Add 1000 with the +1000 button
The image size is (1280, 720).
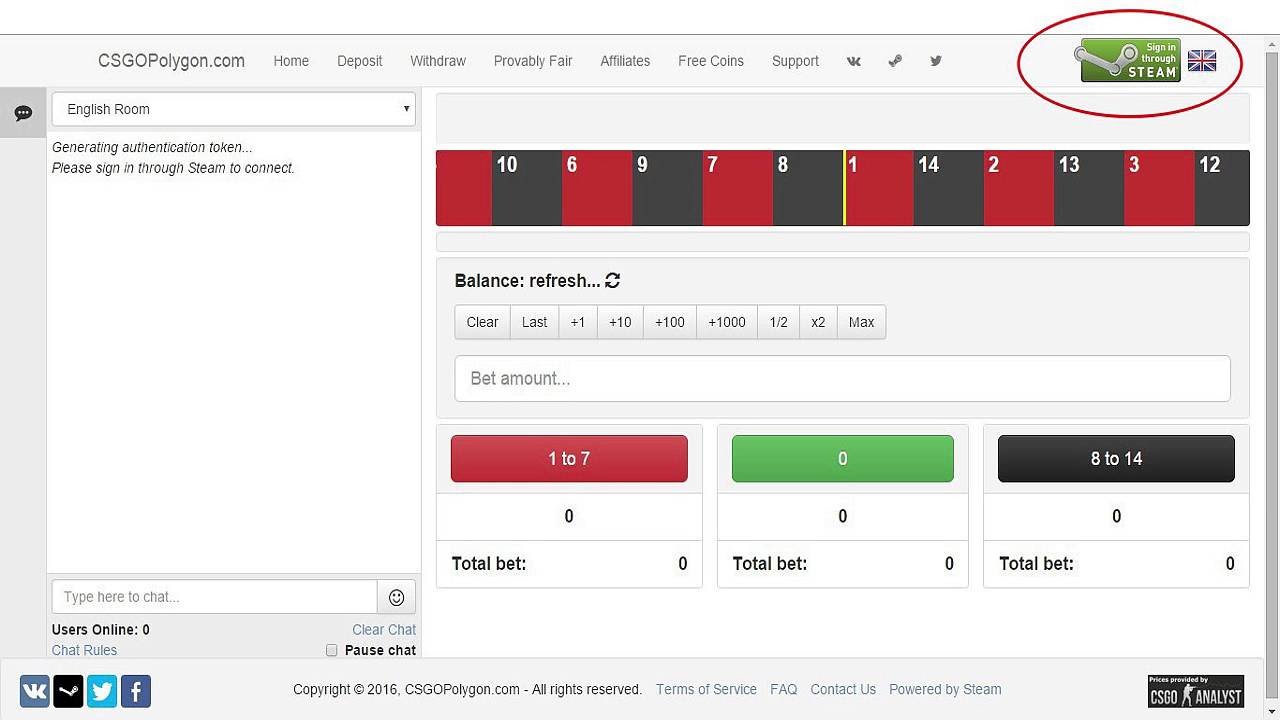(x=727, y=322)
